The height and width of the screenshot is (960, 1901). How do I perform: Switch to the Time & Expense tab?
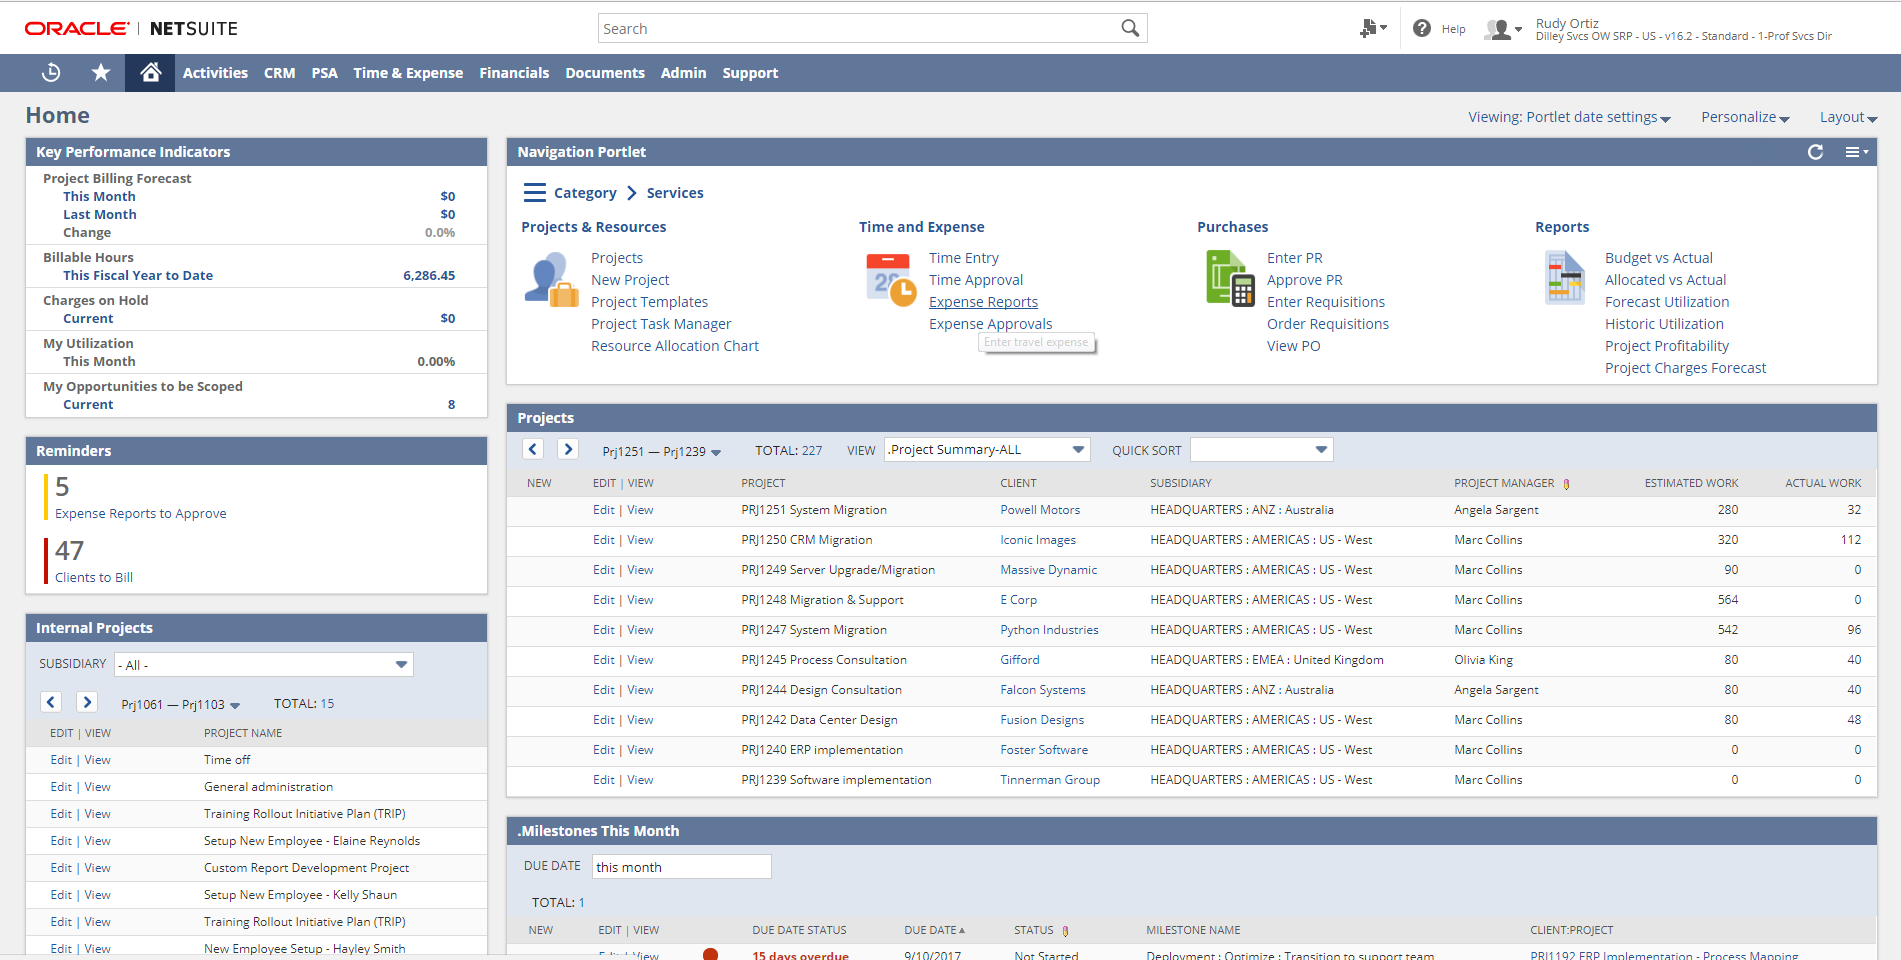pyautogui.click(x=407, y=72)
